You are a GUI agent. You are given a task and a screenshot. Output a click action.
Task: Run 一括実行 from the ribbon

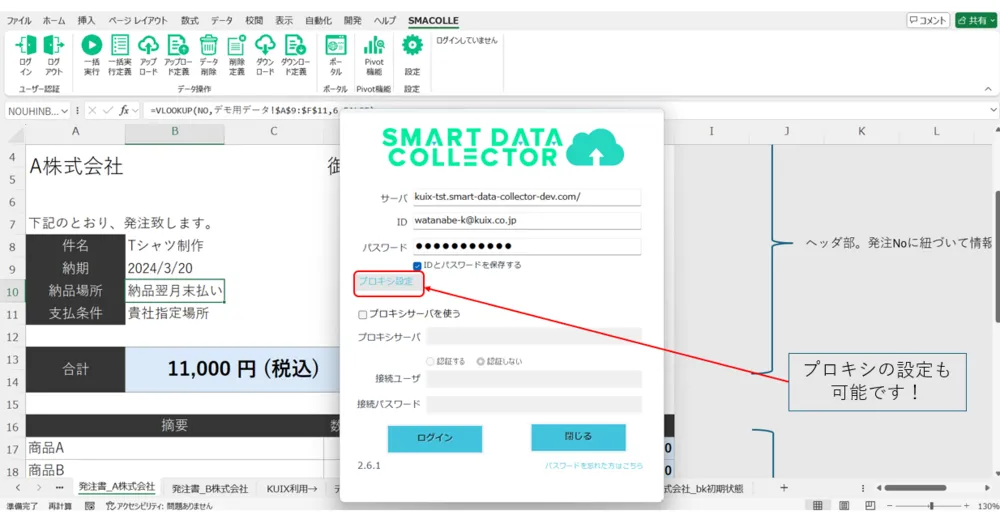(91, 46)
